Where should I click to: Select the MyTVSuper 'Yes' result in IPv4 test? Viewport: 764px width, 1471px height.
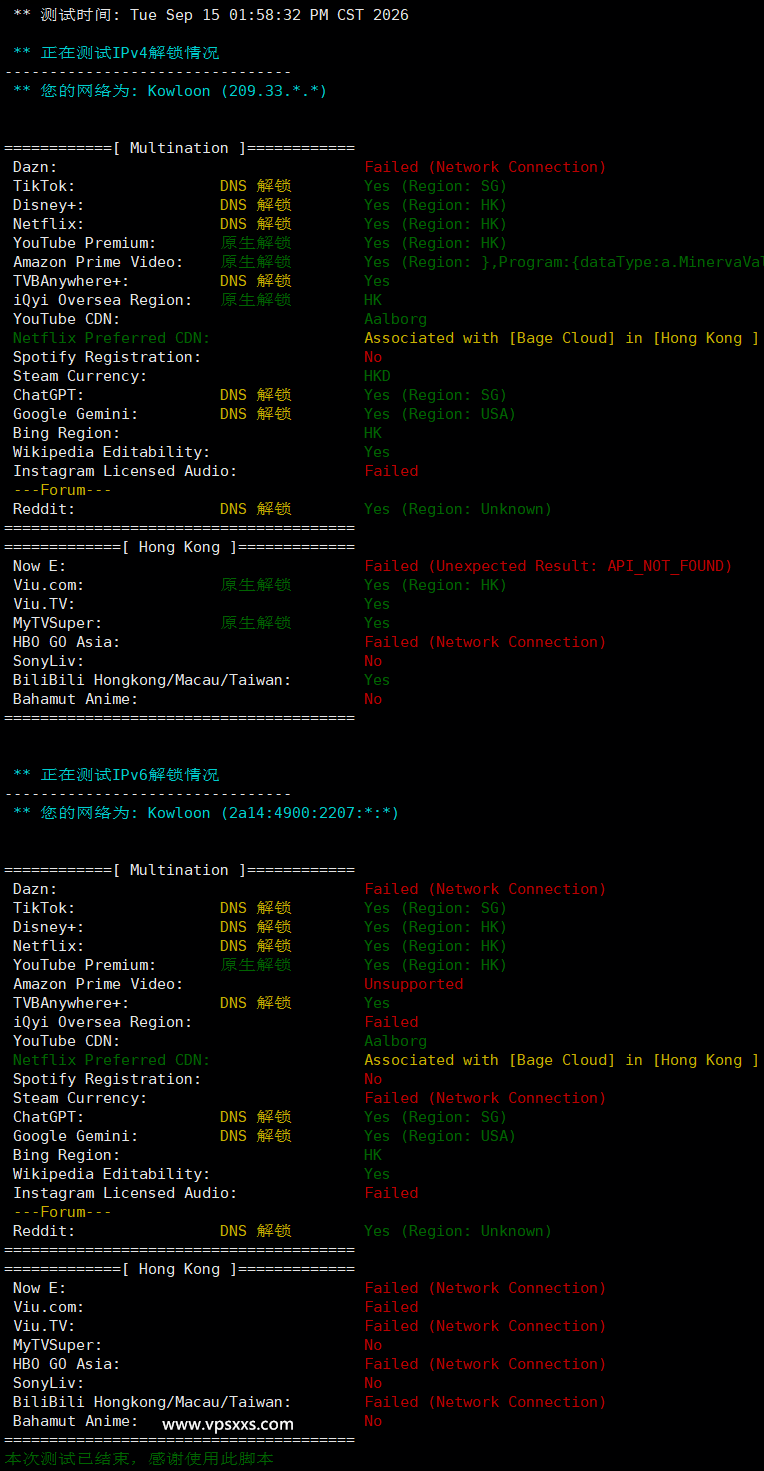pos(377,623)
